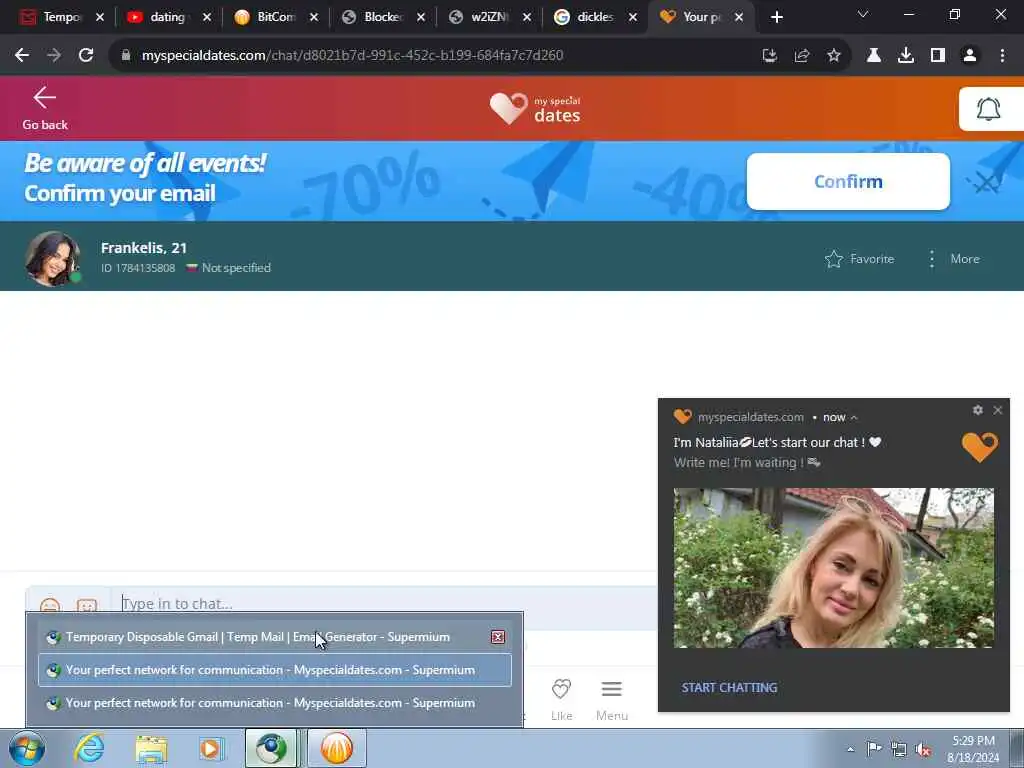Show hidden tray icons
The width and height of the screenshot is (1024, 768).
click(850, 750)
